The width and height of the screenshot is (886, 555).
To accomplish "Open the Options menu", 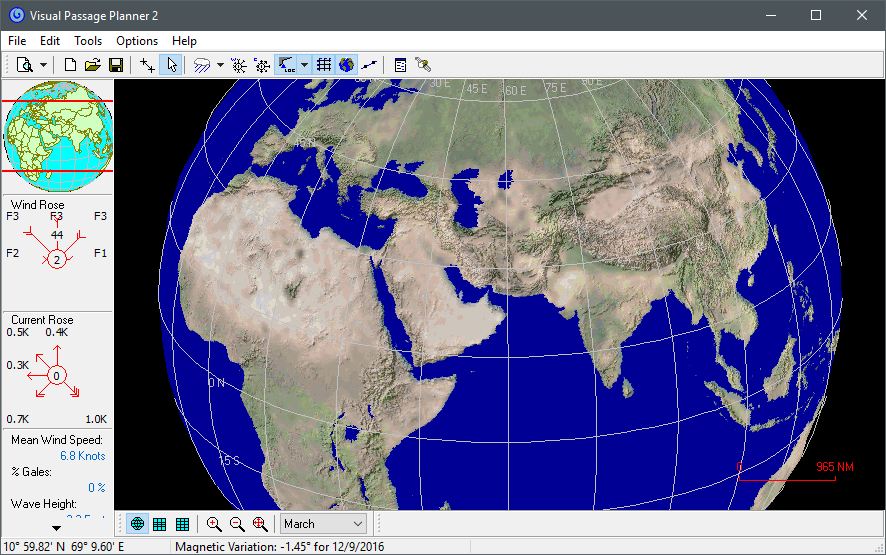I will pyautogui.click(x=137, y=41).
